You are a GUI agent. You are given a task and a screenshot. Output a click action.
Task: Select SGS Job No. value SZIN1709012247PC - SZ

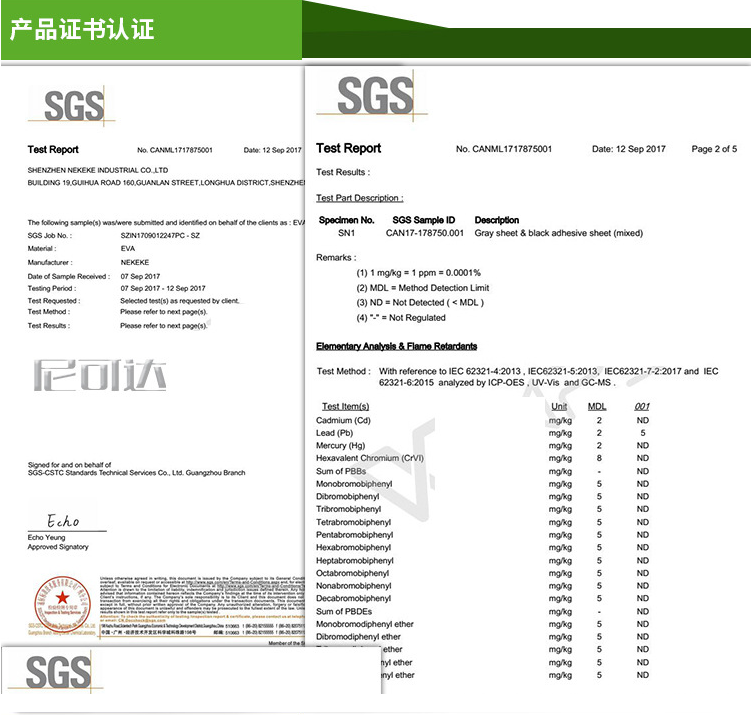point(160,235)
